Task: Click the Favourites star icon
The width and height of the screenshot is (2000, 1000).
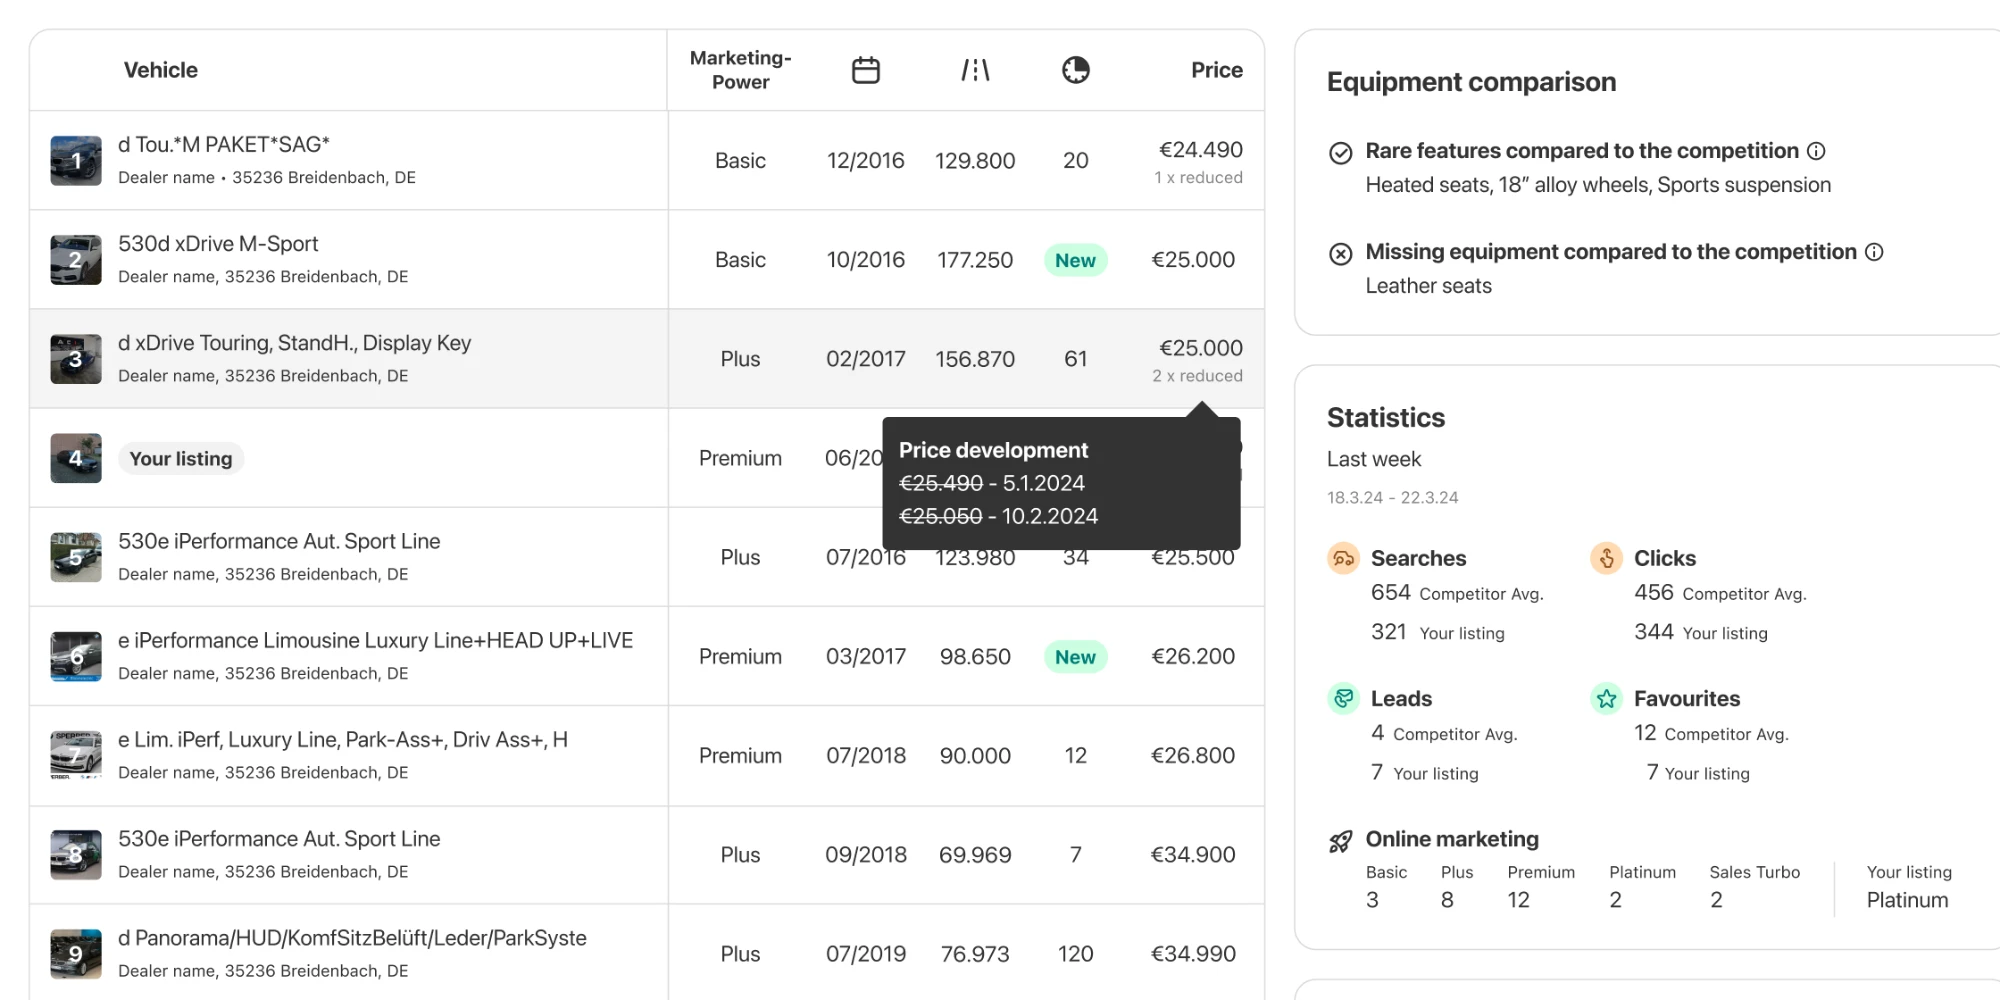Action: [x=1607, y=698]
